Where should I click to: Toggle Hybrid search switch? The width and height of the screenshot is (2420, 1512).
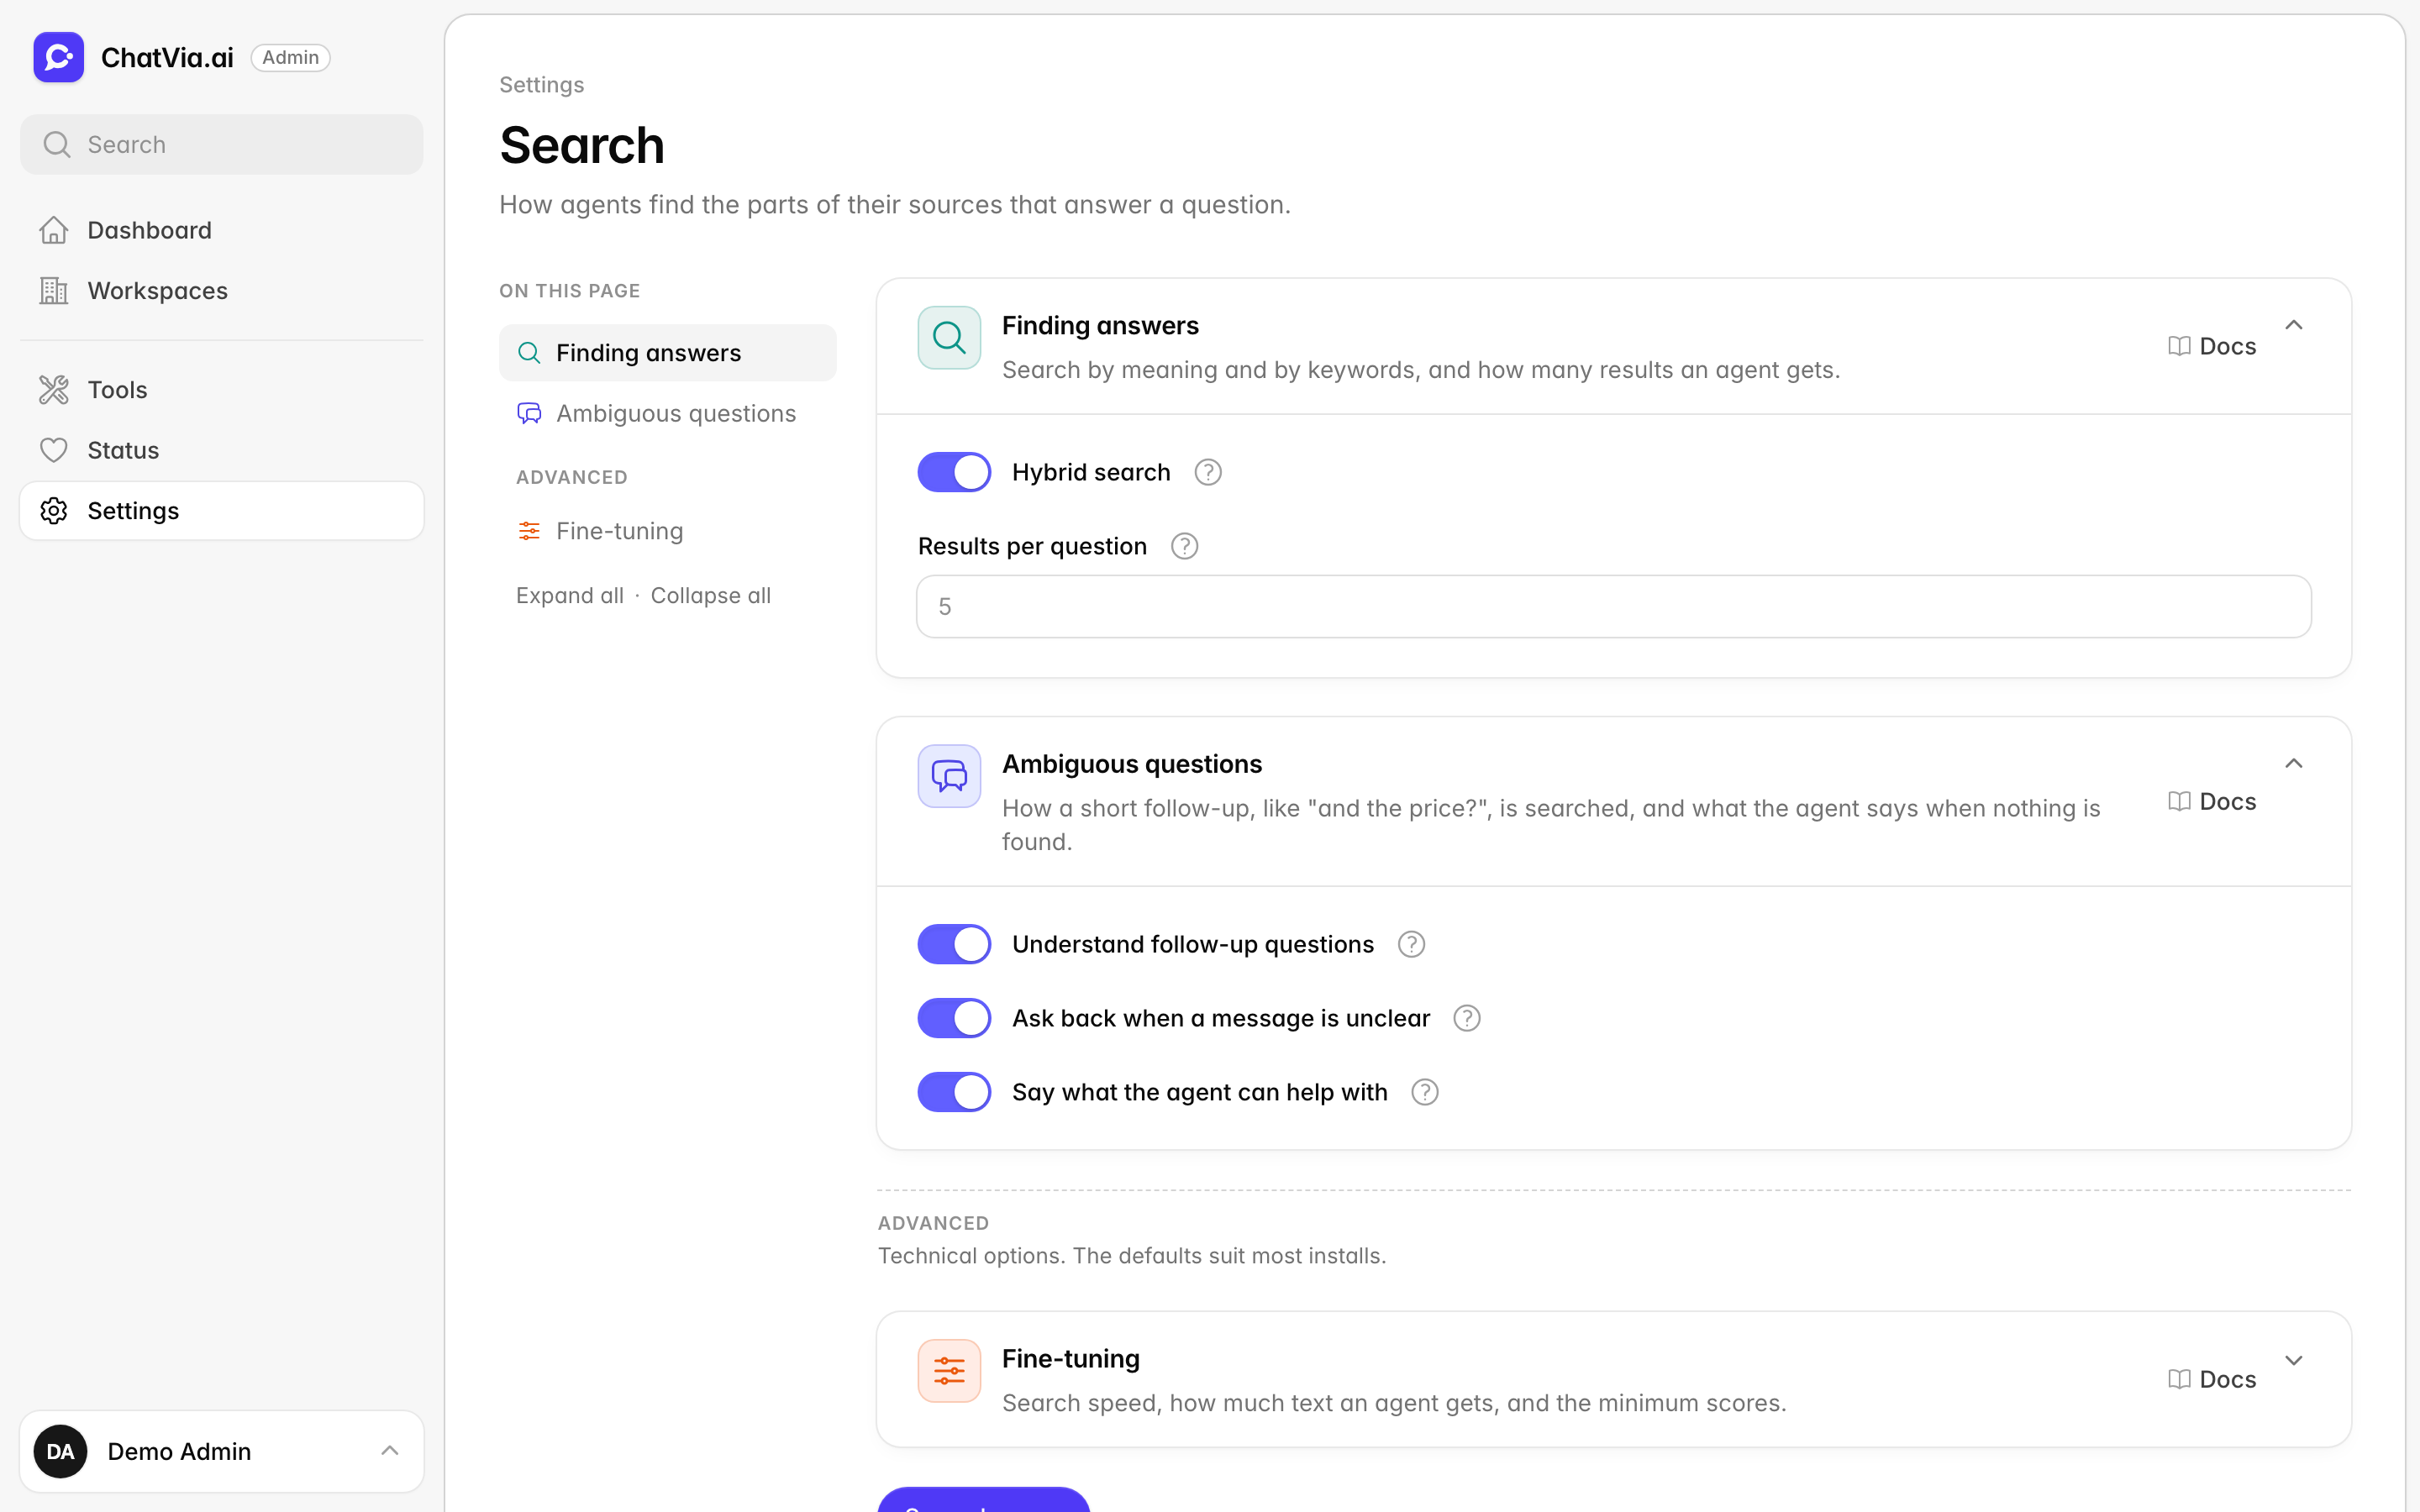click(954, 472)
